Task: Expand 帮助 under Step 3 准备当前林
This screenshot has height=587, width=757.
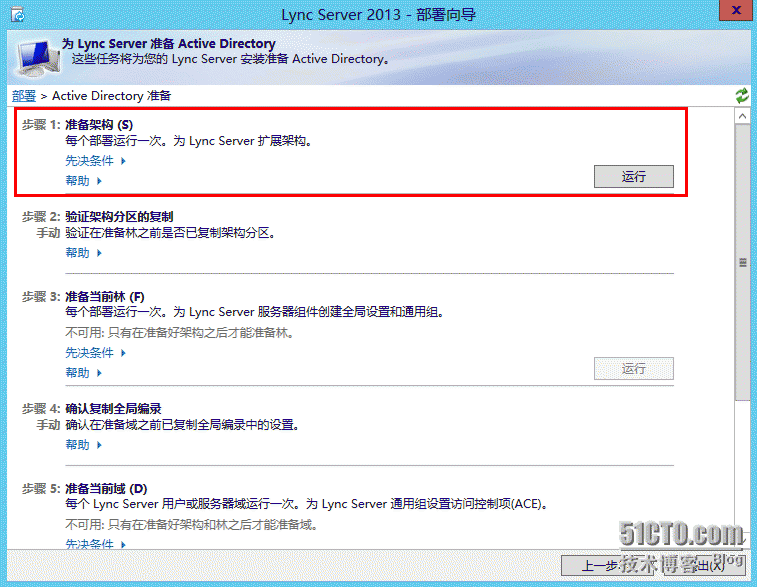Action: click(84, 373)
